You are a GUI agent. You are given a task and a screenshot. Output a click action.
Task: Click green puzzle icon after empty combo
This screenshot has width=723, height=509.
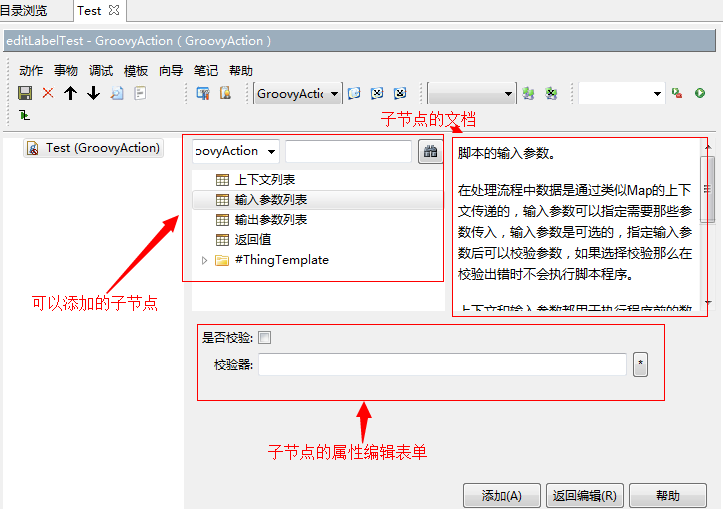[x=528, y=94]
